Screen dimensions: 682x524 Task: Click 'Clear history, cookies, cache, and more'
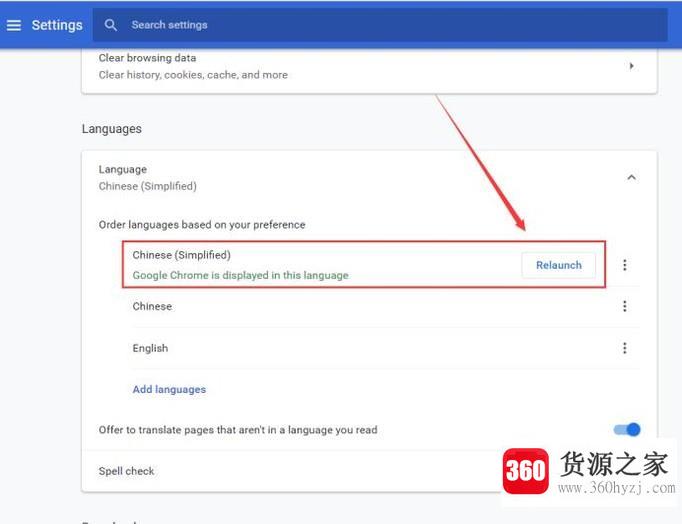tap(193, 75)
